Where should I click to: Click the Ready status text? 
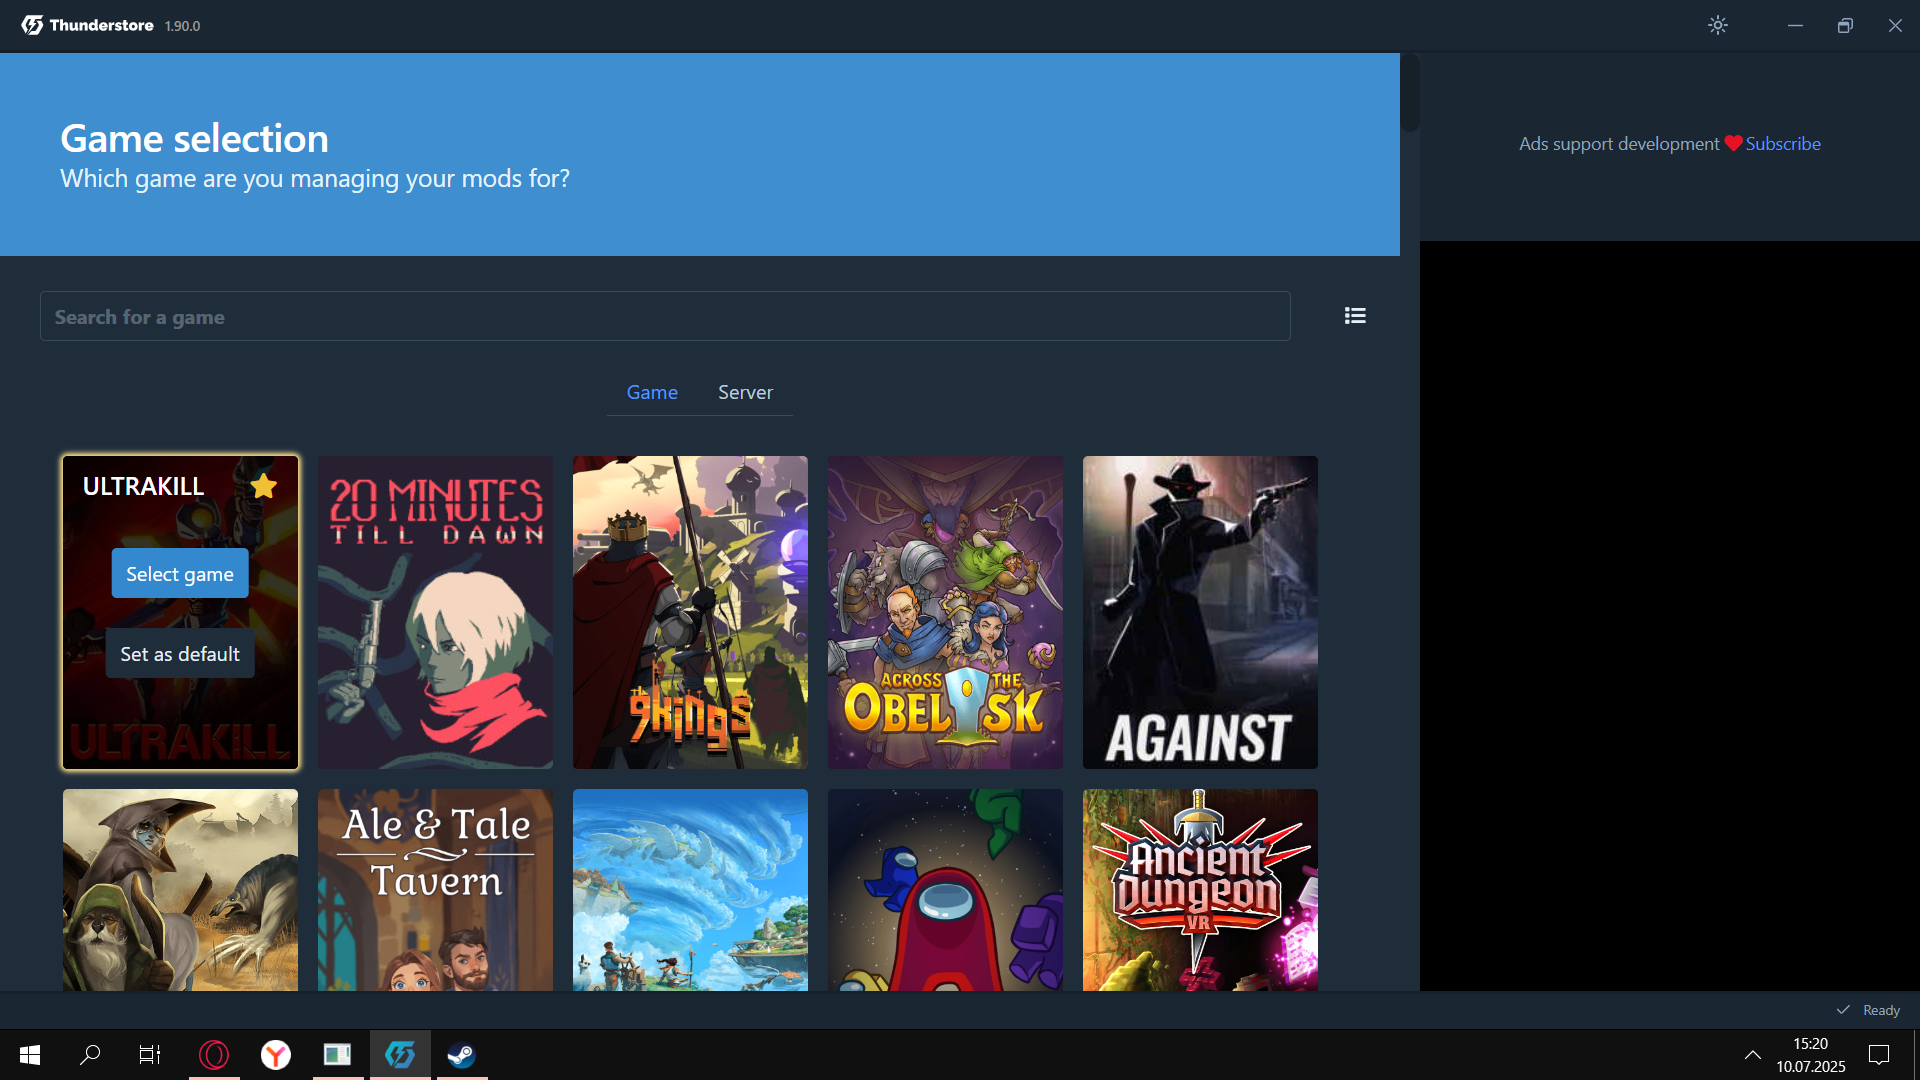[x=1881, y=1011]
